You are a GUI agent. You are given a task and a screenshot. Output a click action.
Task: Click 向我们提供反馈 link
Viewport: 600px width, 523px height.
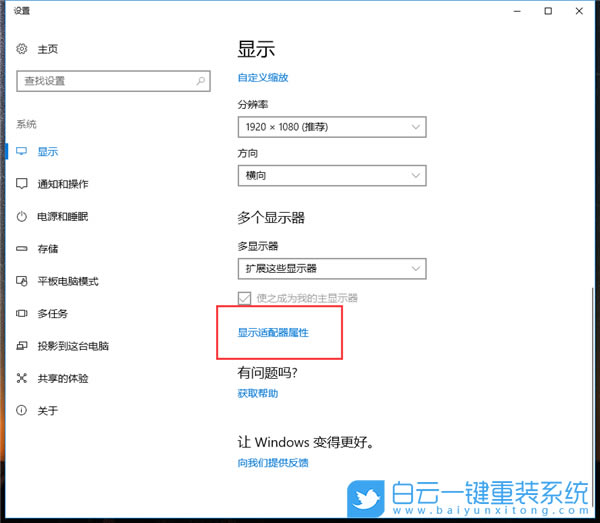273,463
